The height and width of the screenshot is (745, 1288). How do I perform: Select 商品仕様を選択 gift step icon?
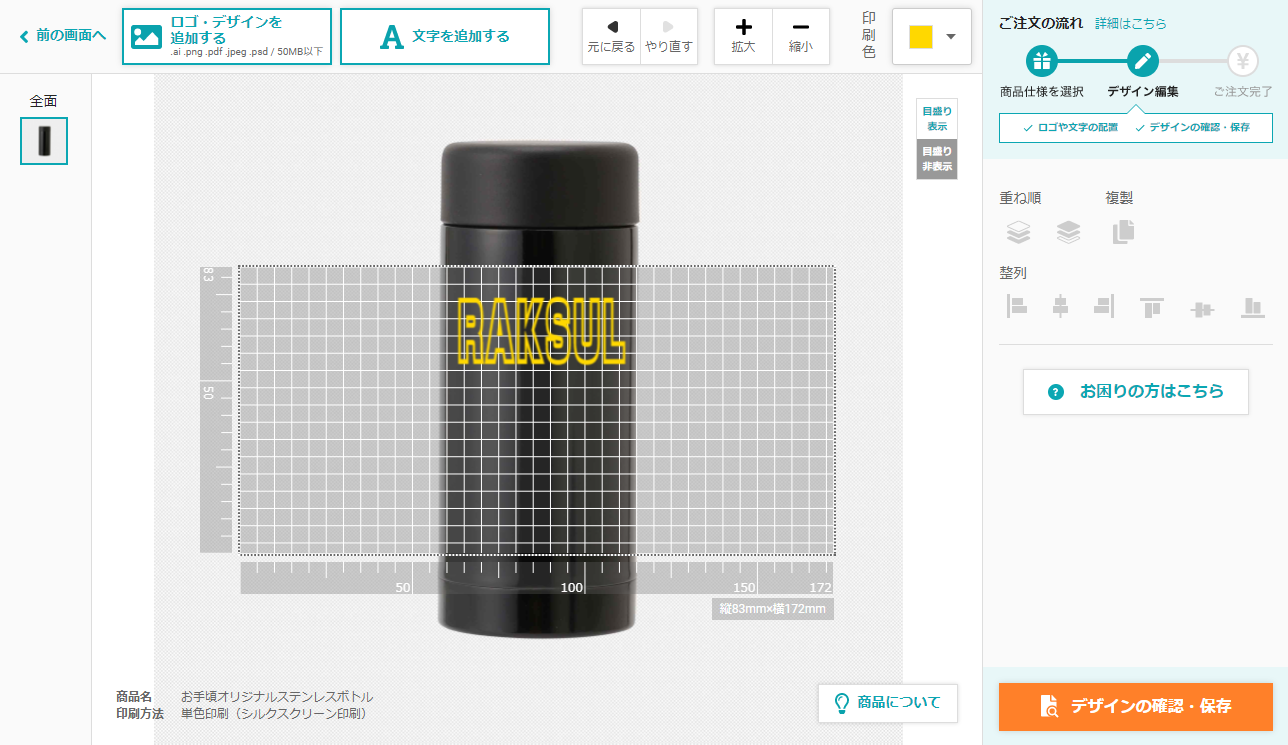(x=1042, y=61)
